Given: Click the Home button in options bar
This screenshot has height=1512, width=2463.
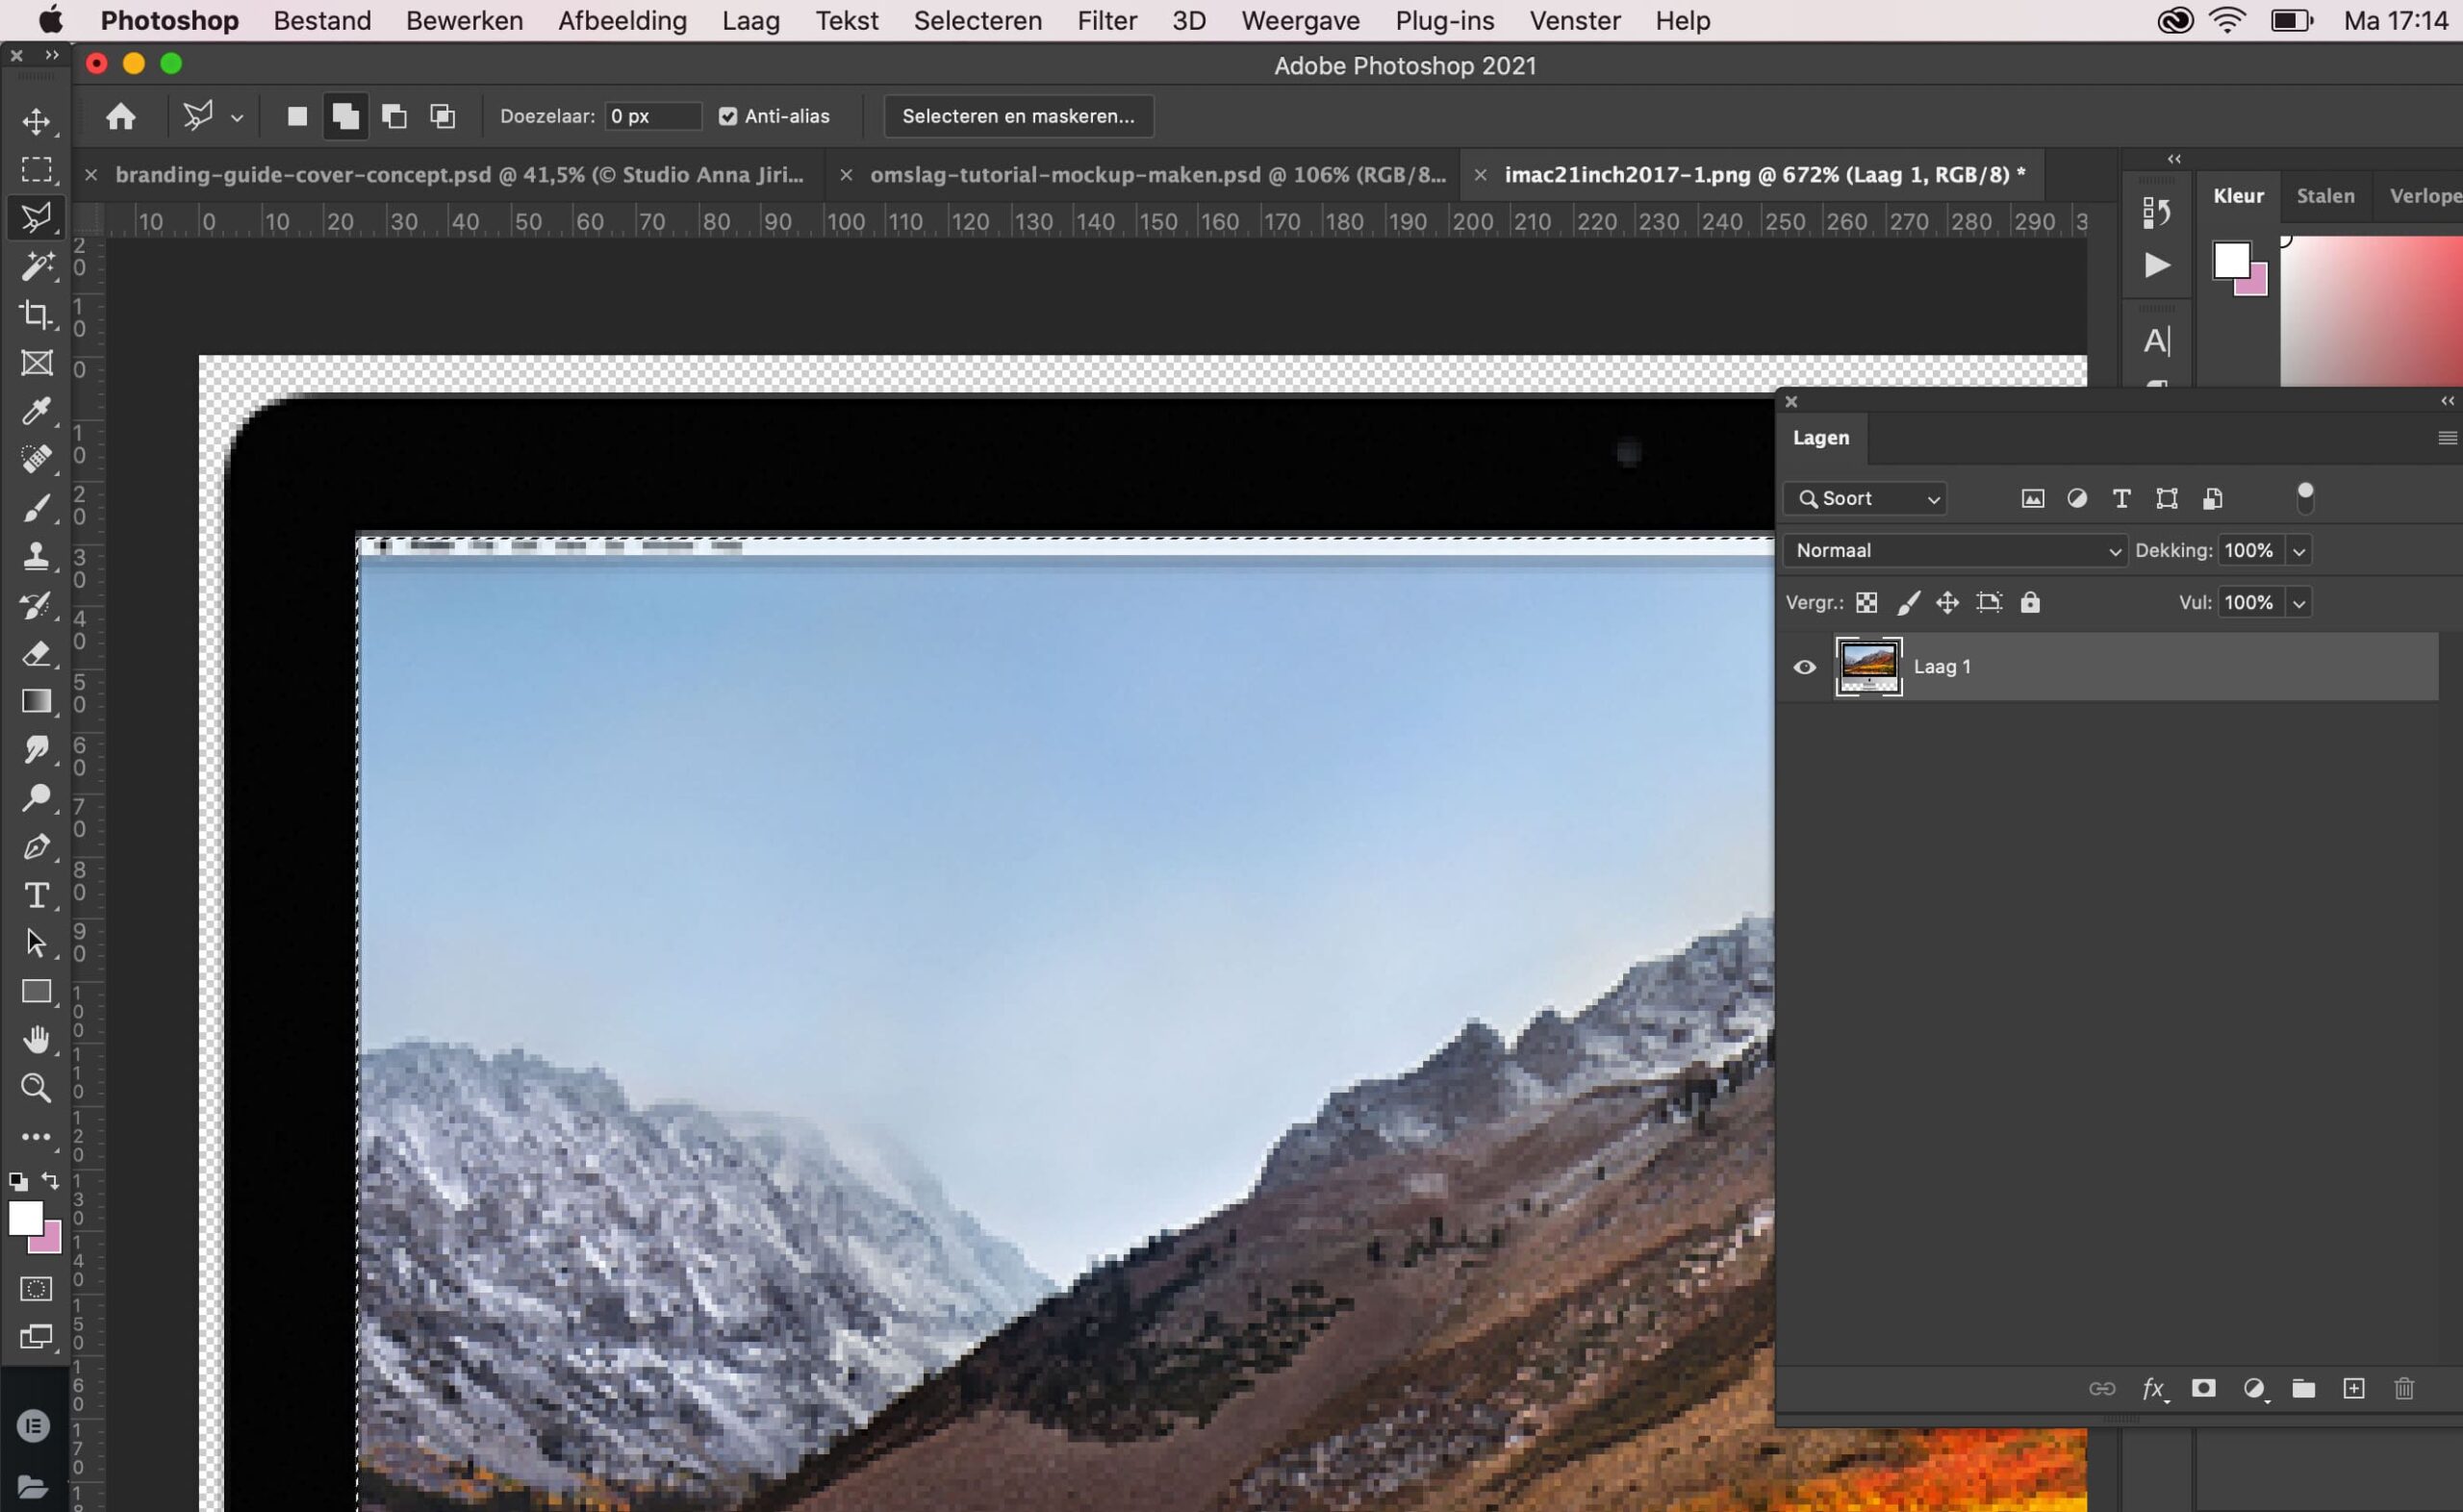Looking at the screenshot, I should [x=121, y=116].
